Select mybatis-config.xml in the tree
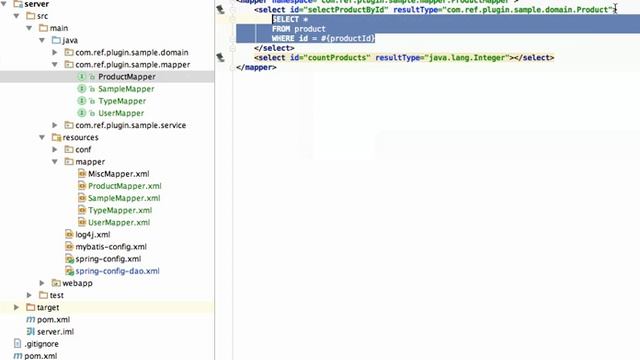The image size is (640, 360). pyautogui.click(x=111, y=247)
